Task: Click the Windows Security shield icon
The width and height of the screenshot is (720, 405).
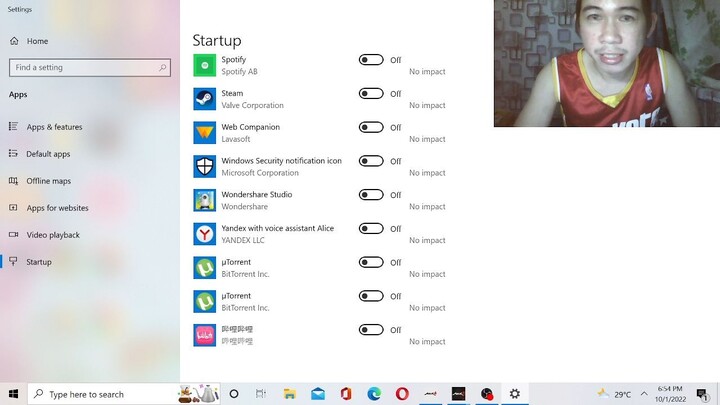Action: 204,167
